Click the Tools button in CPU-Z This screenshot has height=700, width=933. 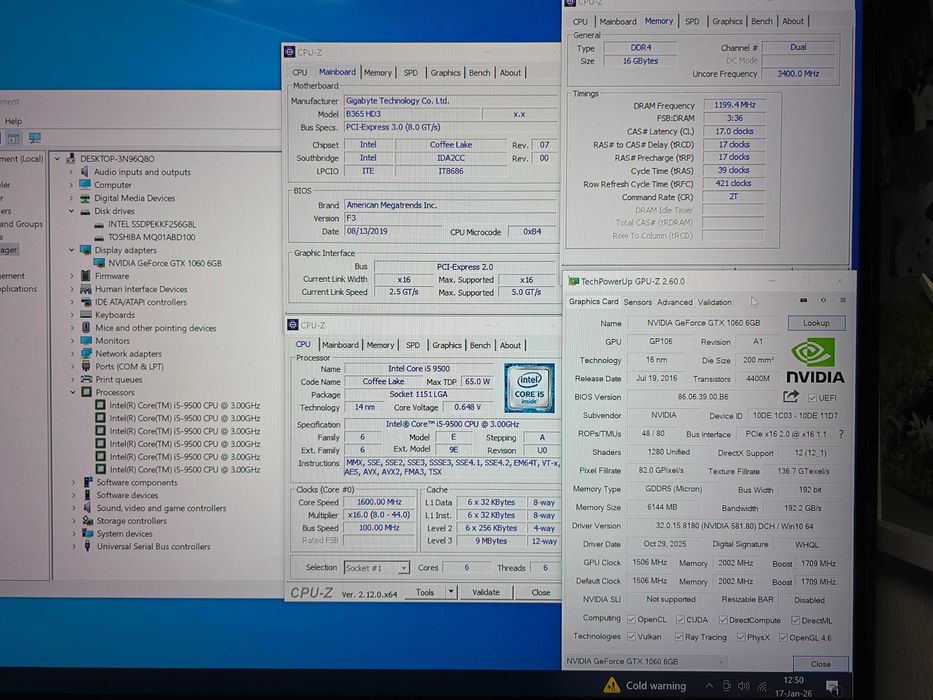pyautogui.click(x=425, y=592)
